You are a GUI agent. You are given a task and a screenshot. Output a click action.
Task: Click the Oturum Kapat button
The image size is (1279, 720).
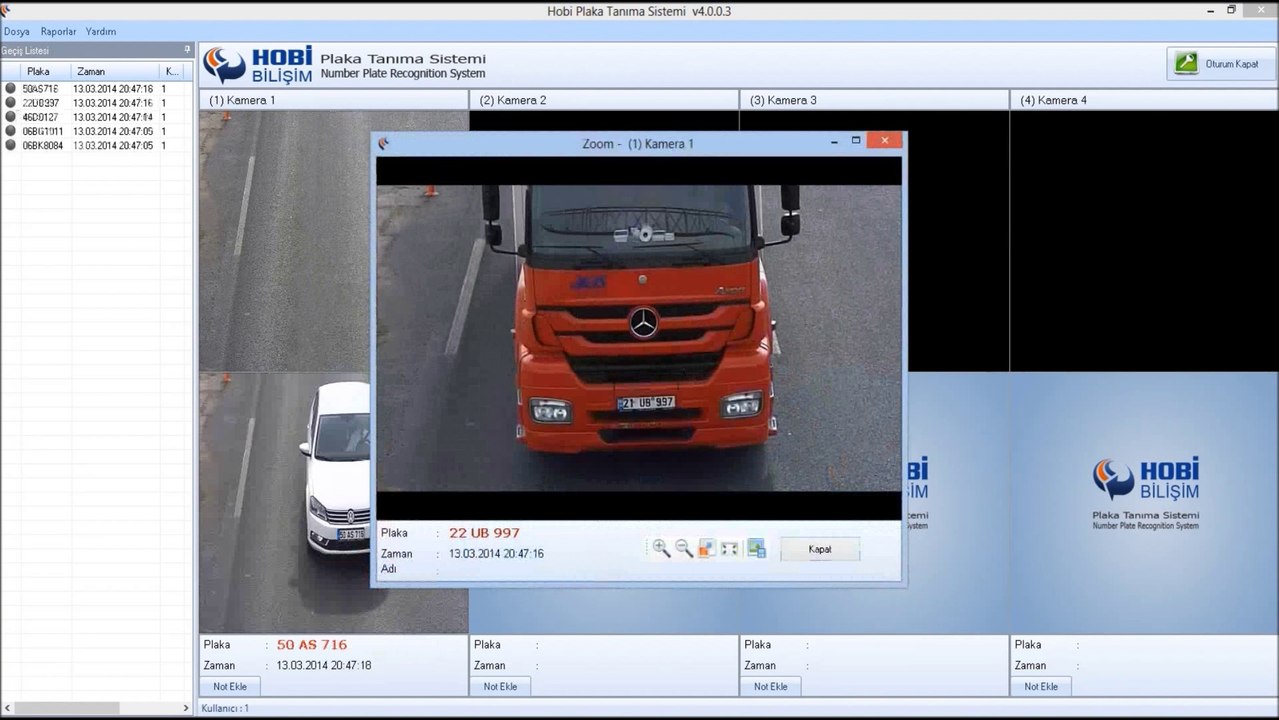(x=1220, y=64)
